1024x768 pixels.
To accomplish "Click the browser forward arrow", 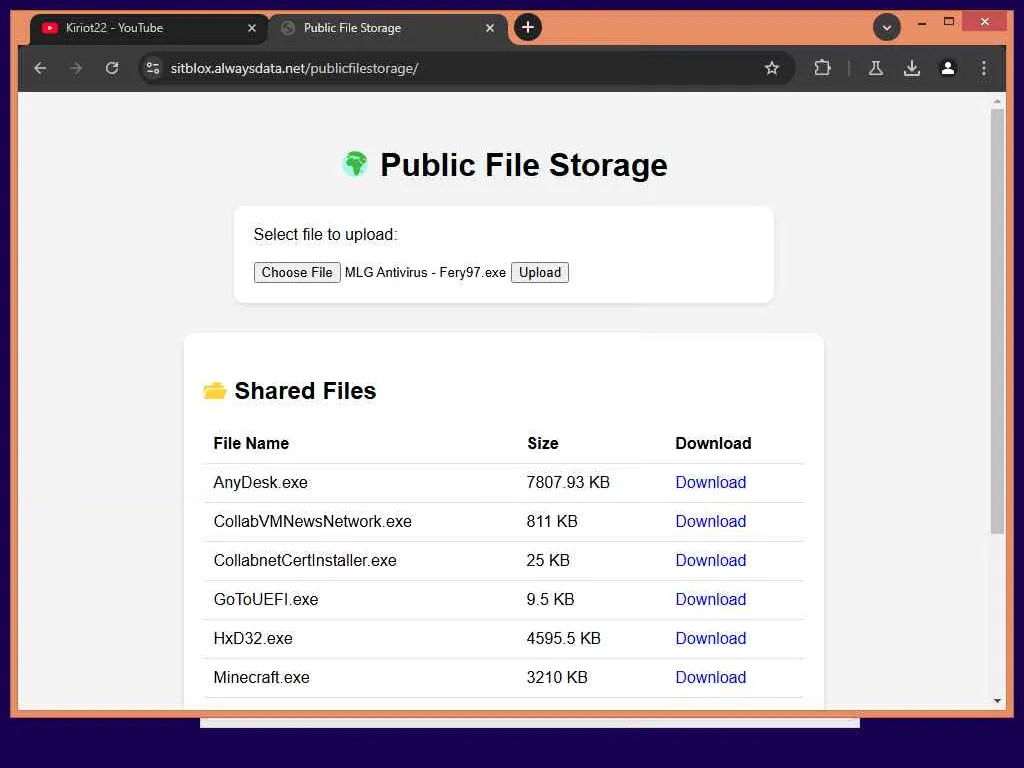I will click(76, 68).
